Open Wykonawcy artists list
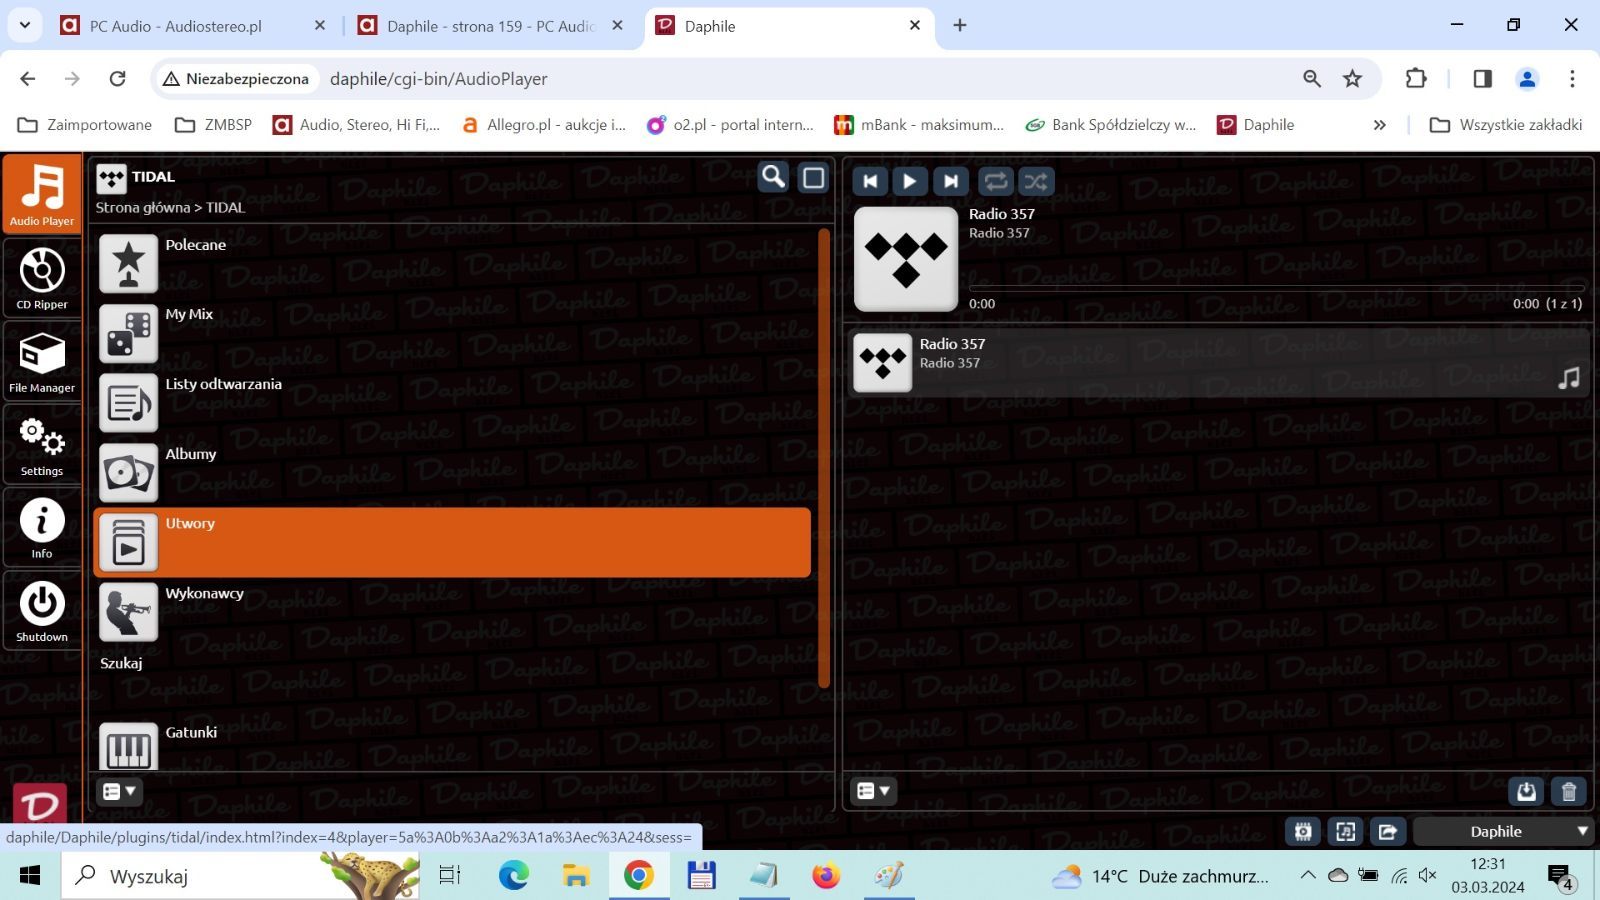 (452, 612)
